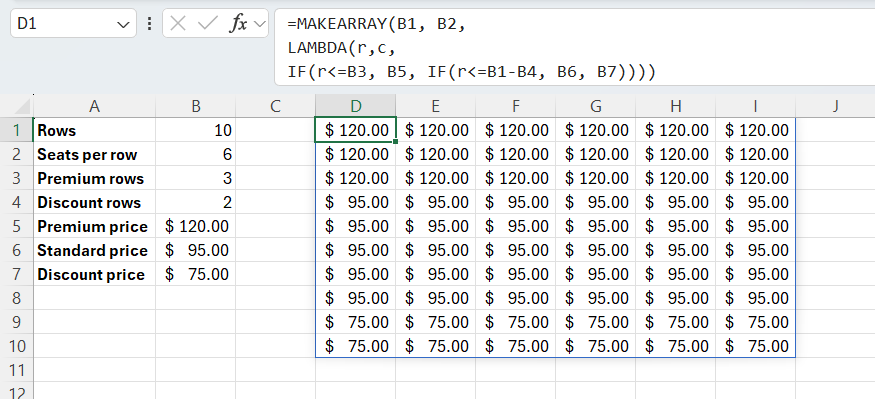This screenshot has width=875, height=399.
Task: Click active cell D1 with $120.00
Action: coord(355,130)
